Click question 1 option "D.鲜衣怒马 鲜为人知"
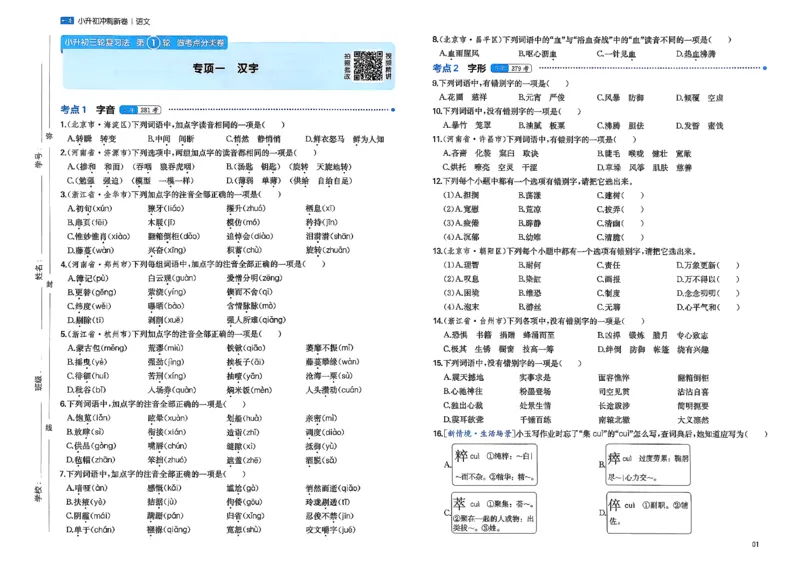This screenshot has width=800, height=566. [344, 139]
